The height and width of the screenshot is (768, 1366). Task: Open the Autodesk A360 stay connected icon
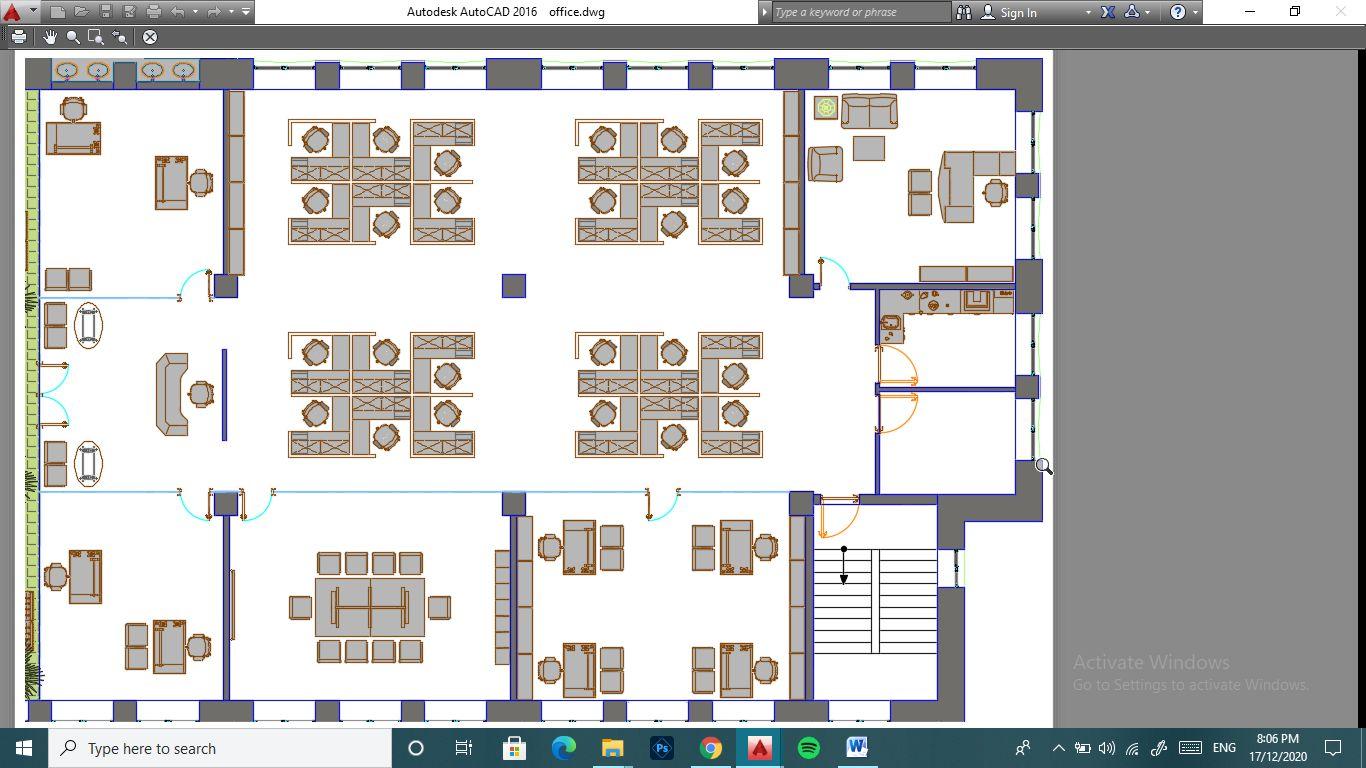point(1132,12)
